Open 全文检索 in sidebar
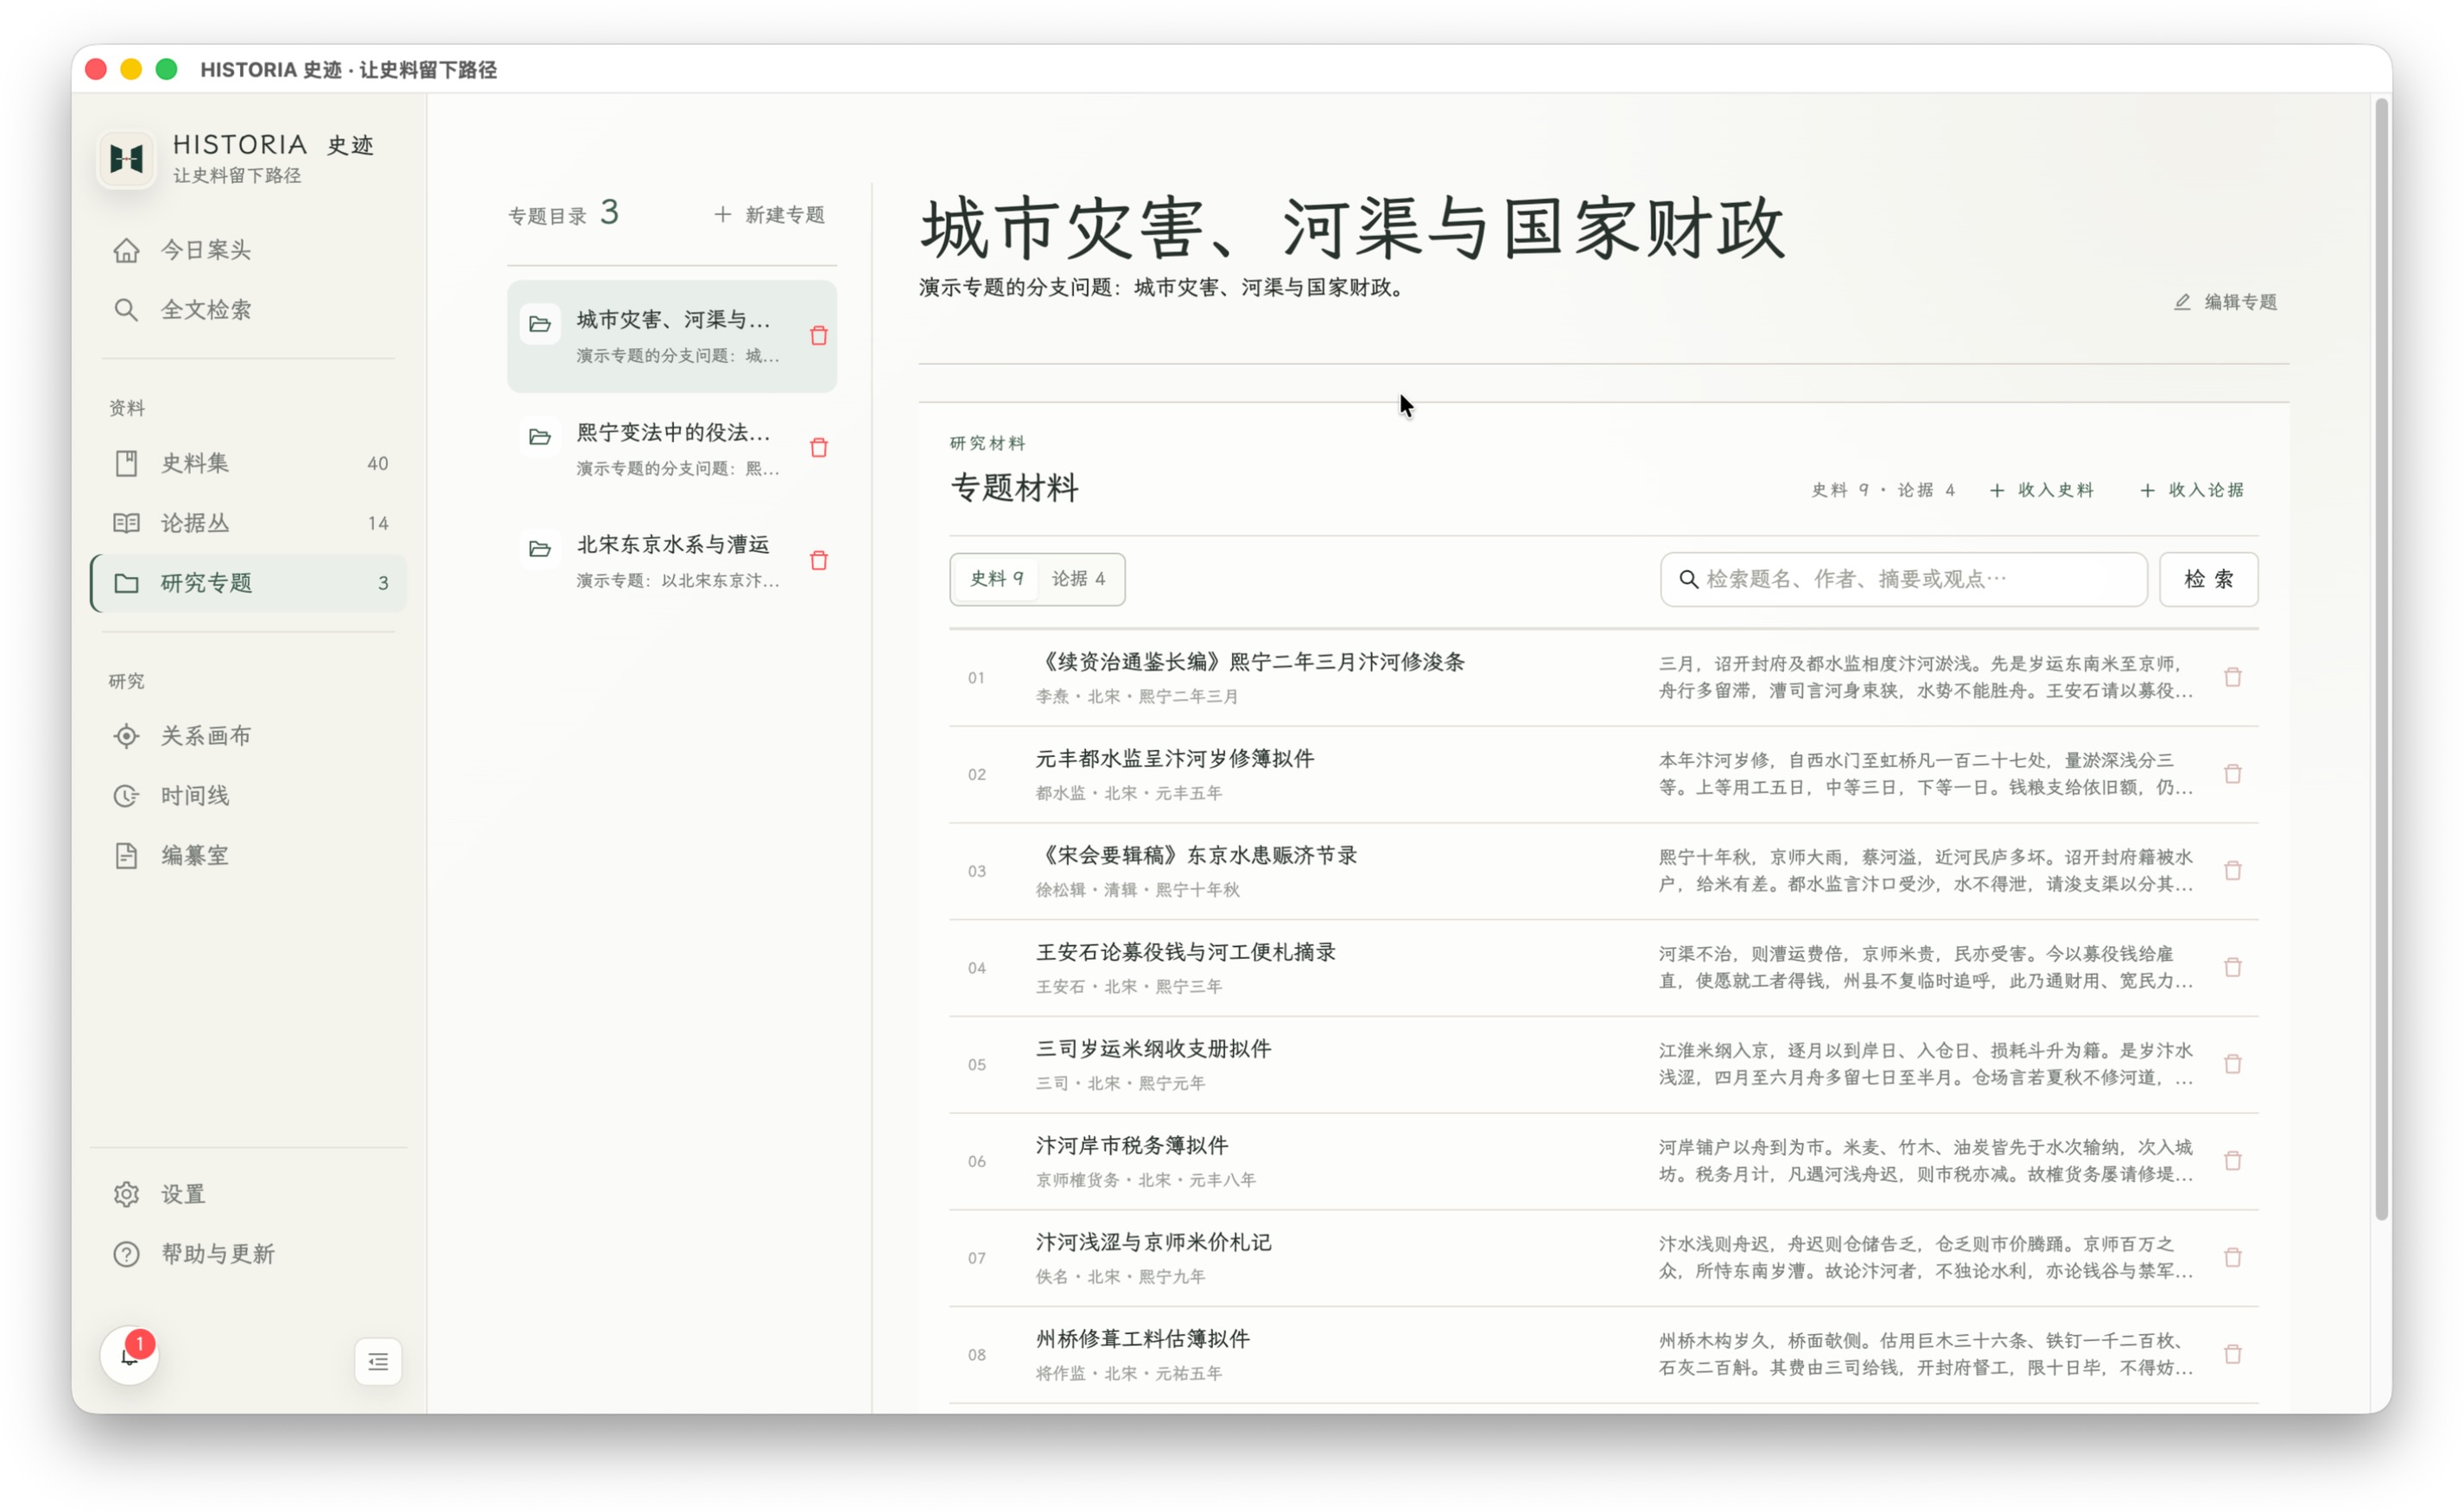 248,310
